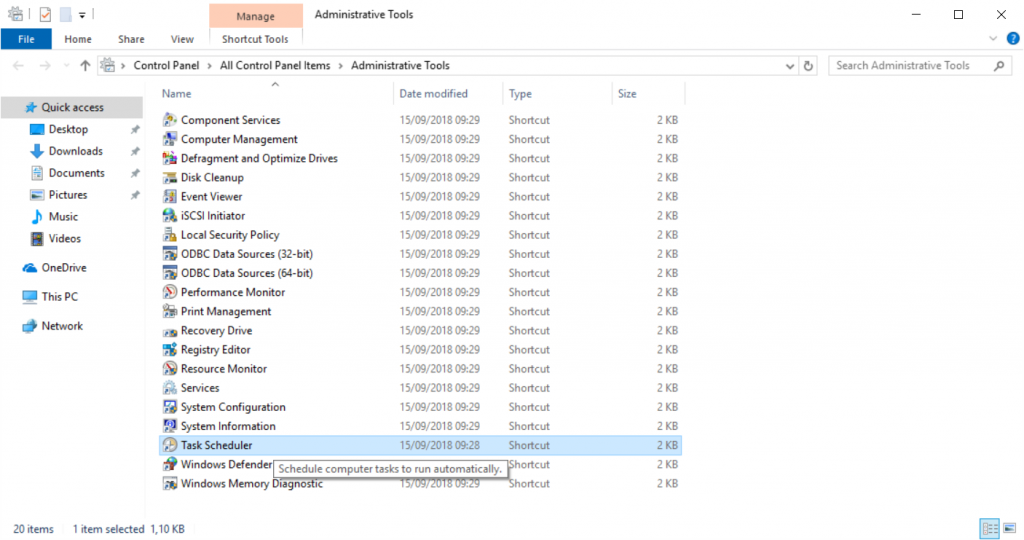Navigate to All Control Panel Items breadcrumb
The image size is (1024, 540).
[275, 65]
